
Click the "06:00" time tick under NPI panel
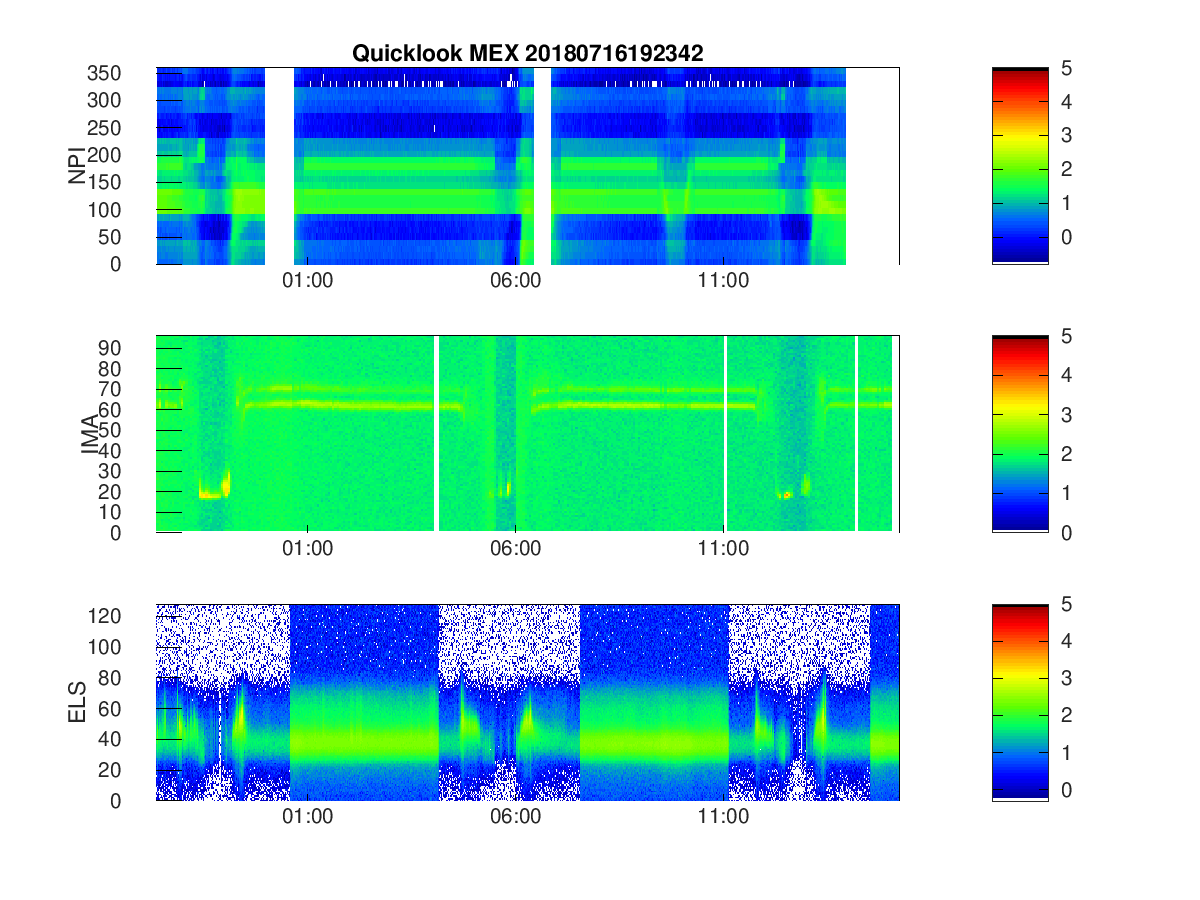516,281
